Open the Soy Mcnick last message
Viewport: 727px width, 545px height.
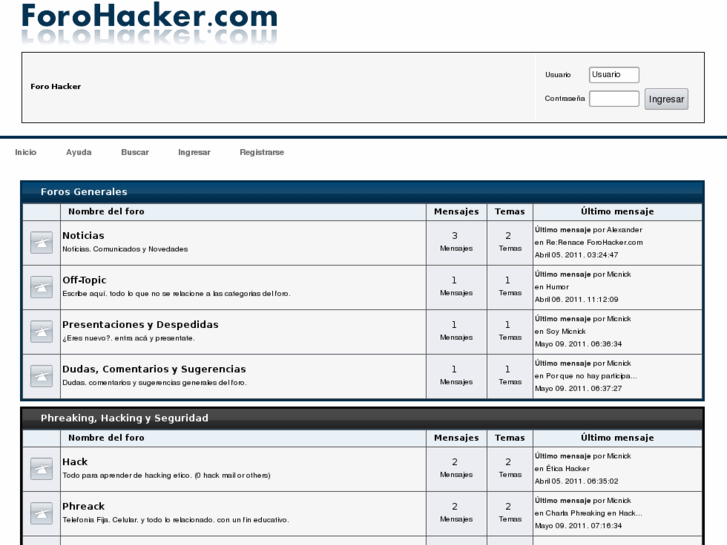pos(566,331)
